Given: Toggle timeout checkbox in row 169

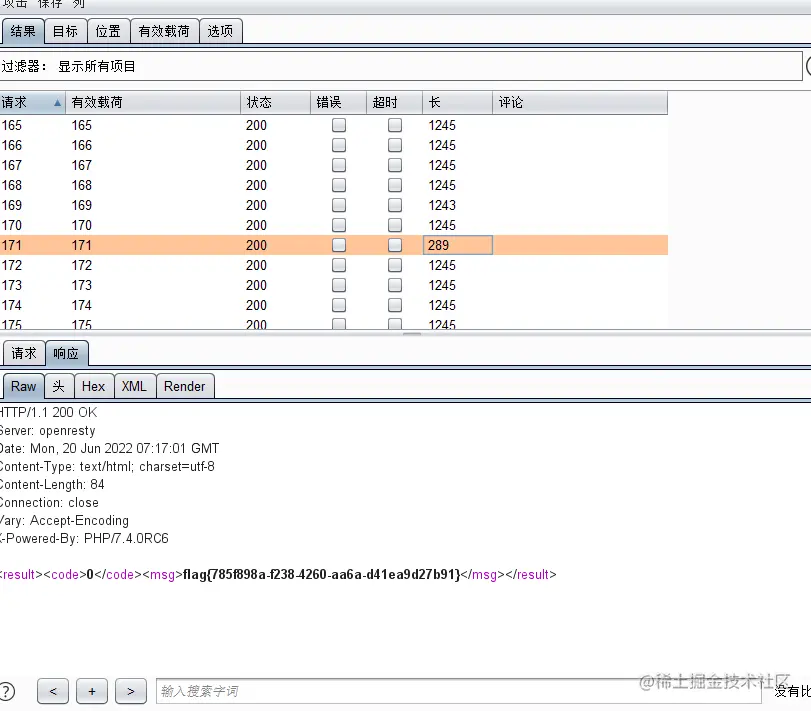Looking at the screenshot, I should [x=395, y=205].
